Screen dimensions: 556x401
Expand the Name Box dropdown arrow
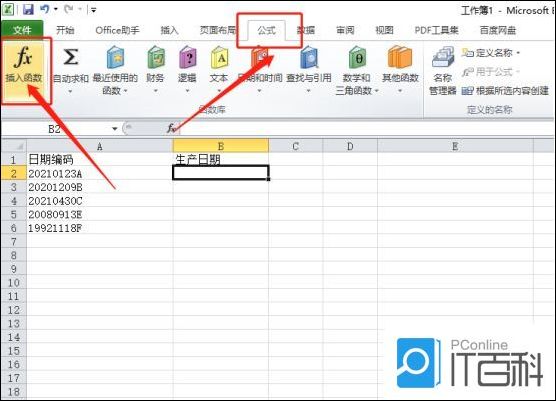click(x=115, y=128)
